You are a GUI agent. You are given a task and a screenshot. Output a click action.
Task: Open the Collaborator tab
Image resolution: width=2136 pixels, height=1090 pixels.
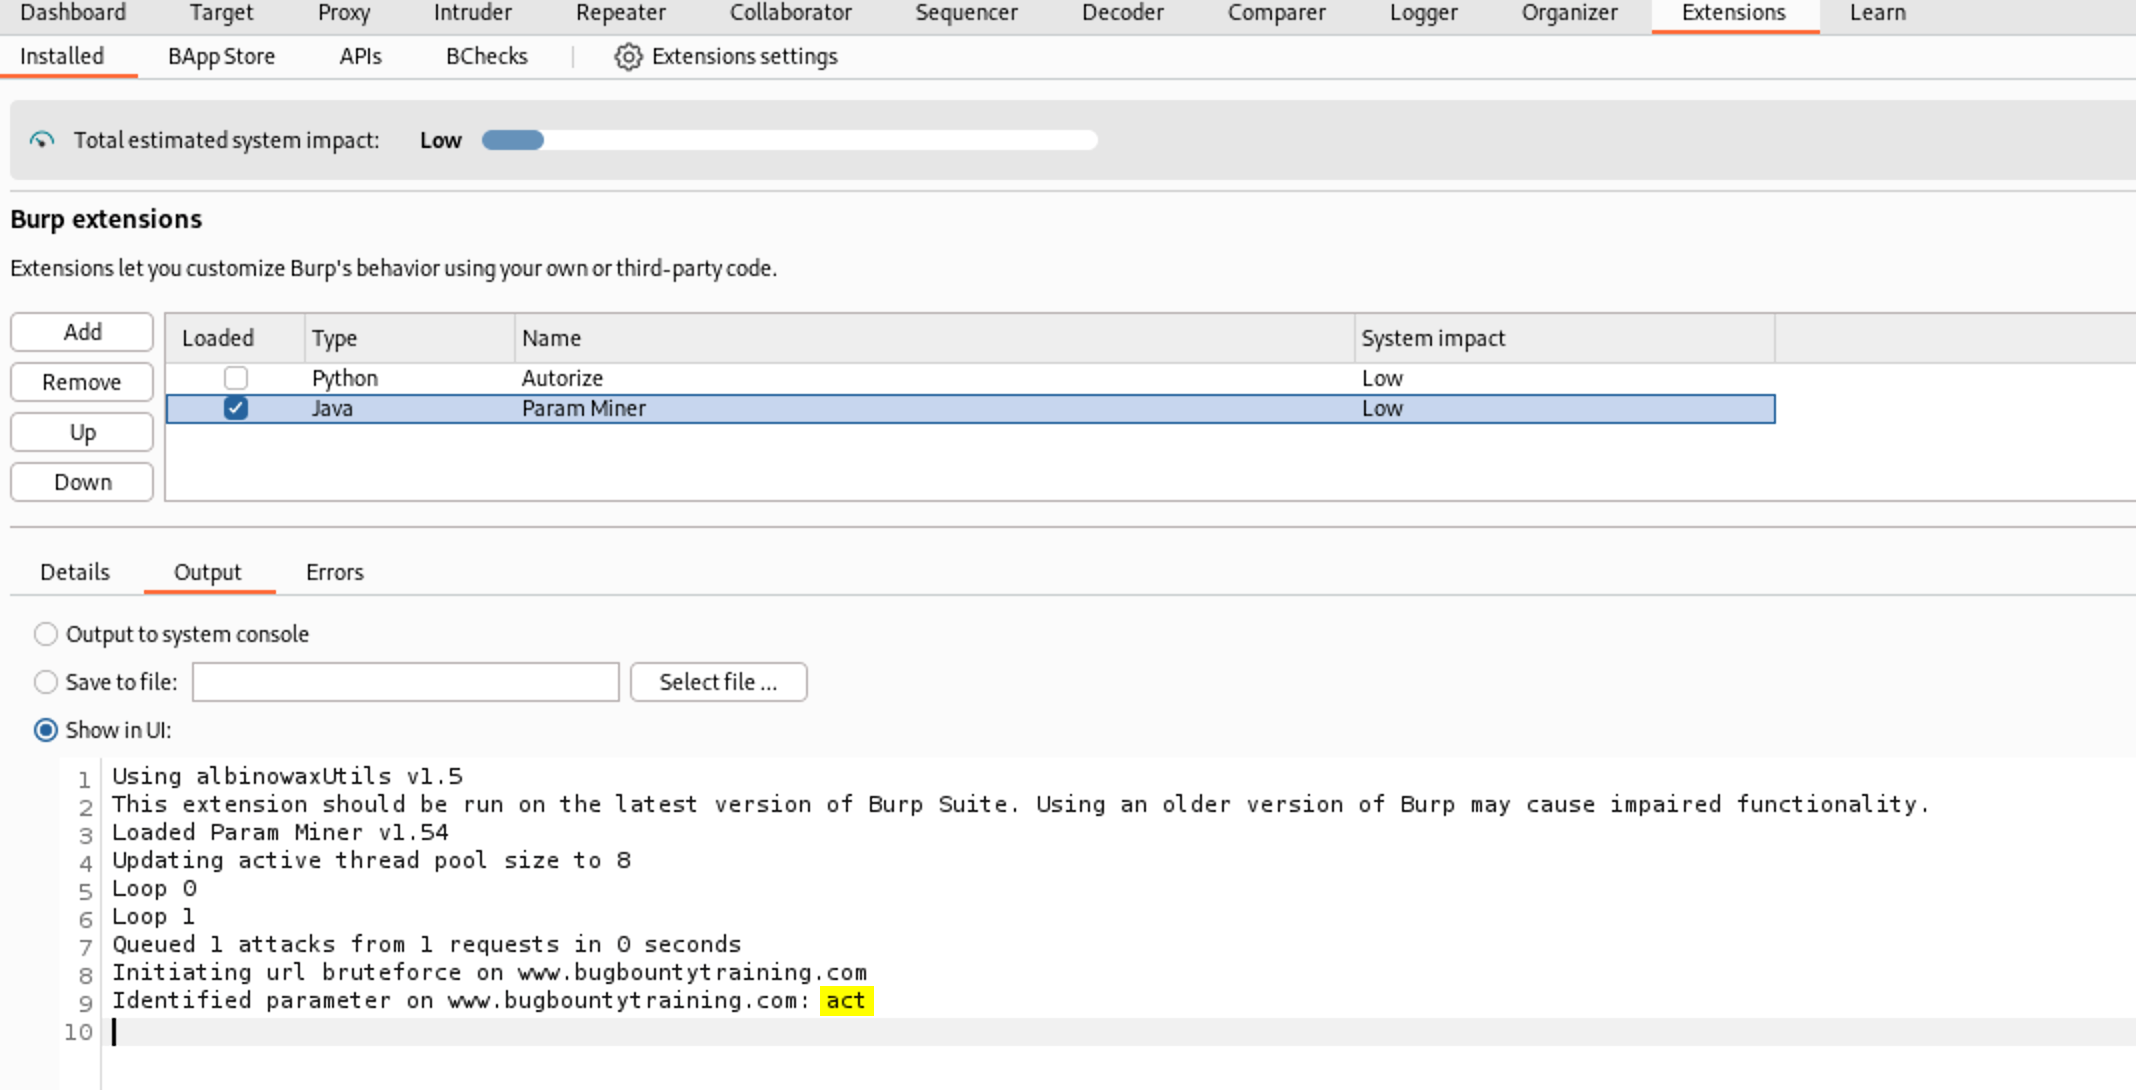[790, 13]
